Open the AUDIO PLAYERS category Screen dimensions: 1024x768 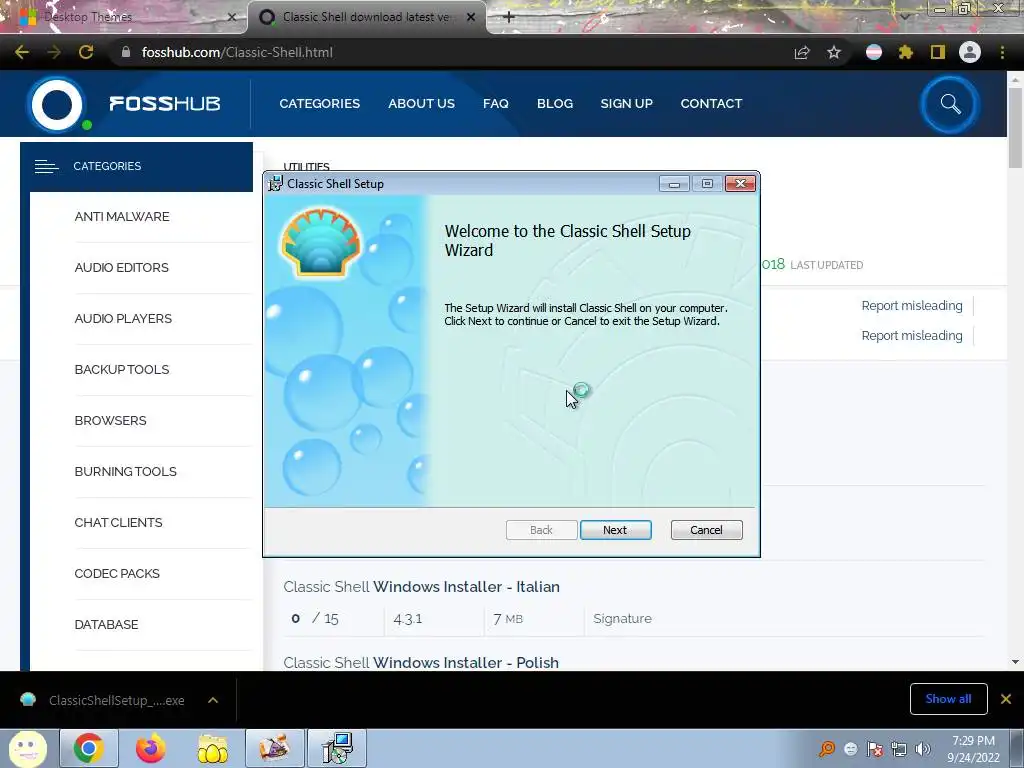click(x=123, y=319)
